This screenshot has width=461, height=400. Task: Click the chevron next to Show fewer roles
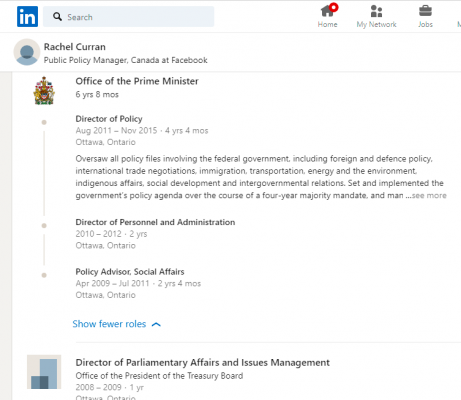(x=156, y=324)
